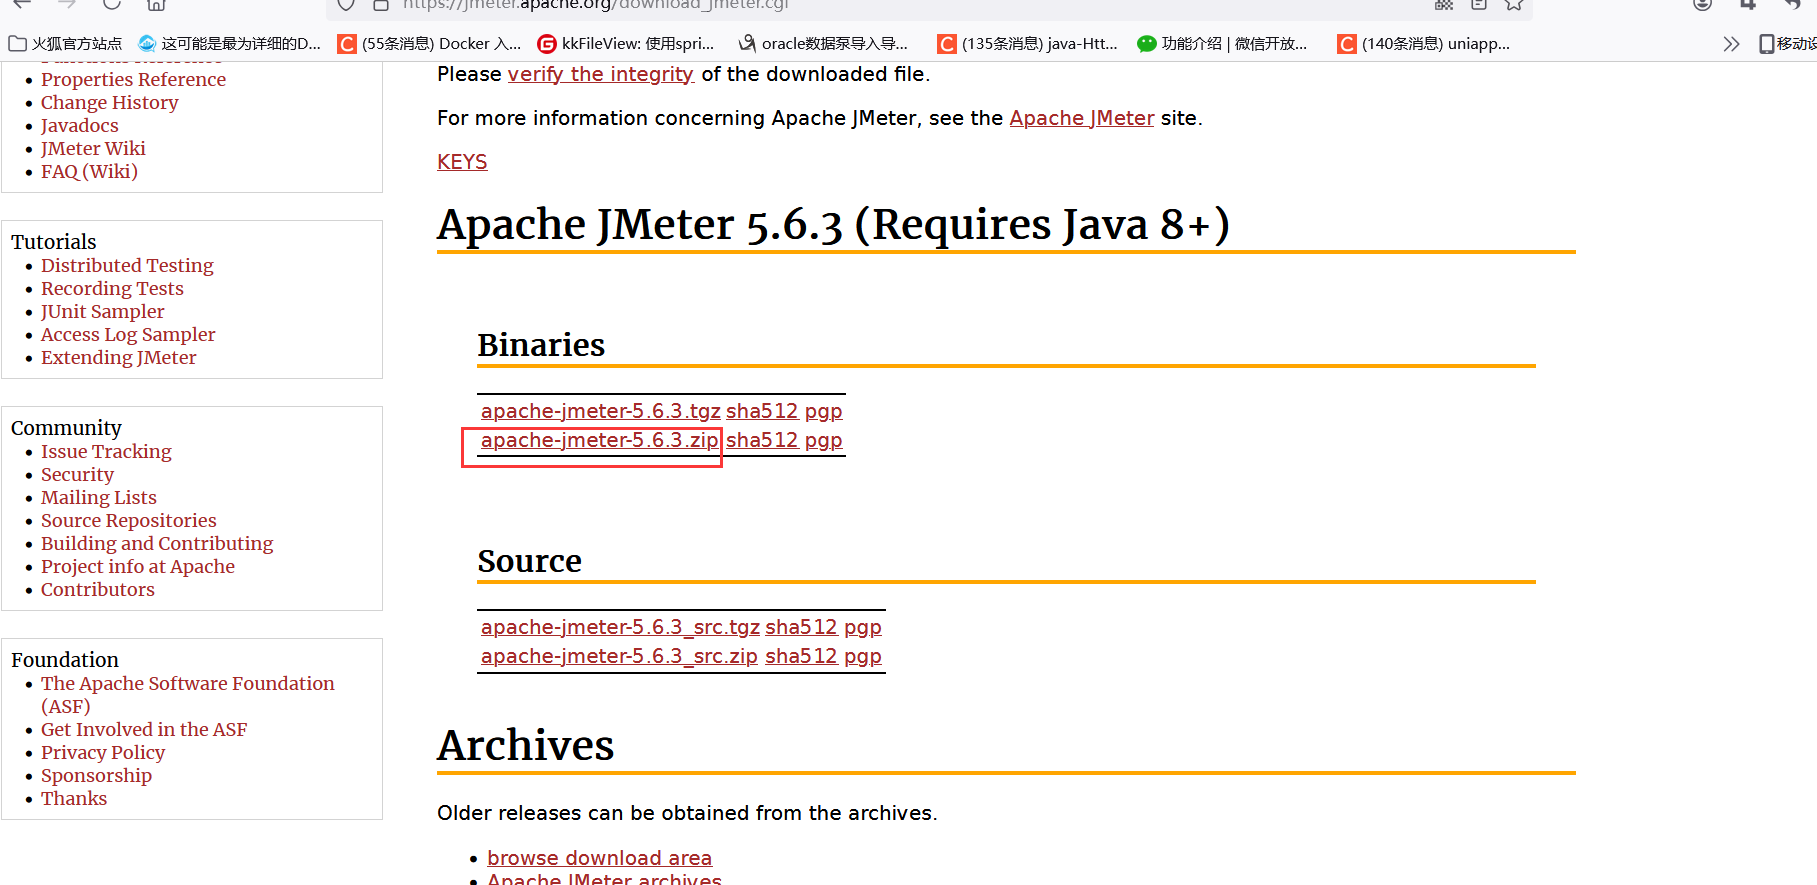Open Privacy Policy link
This screenshot has height=885, width=1817.
coord(102,752)
